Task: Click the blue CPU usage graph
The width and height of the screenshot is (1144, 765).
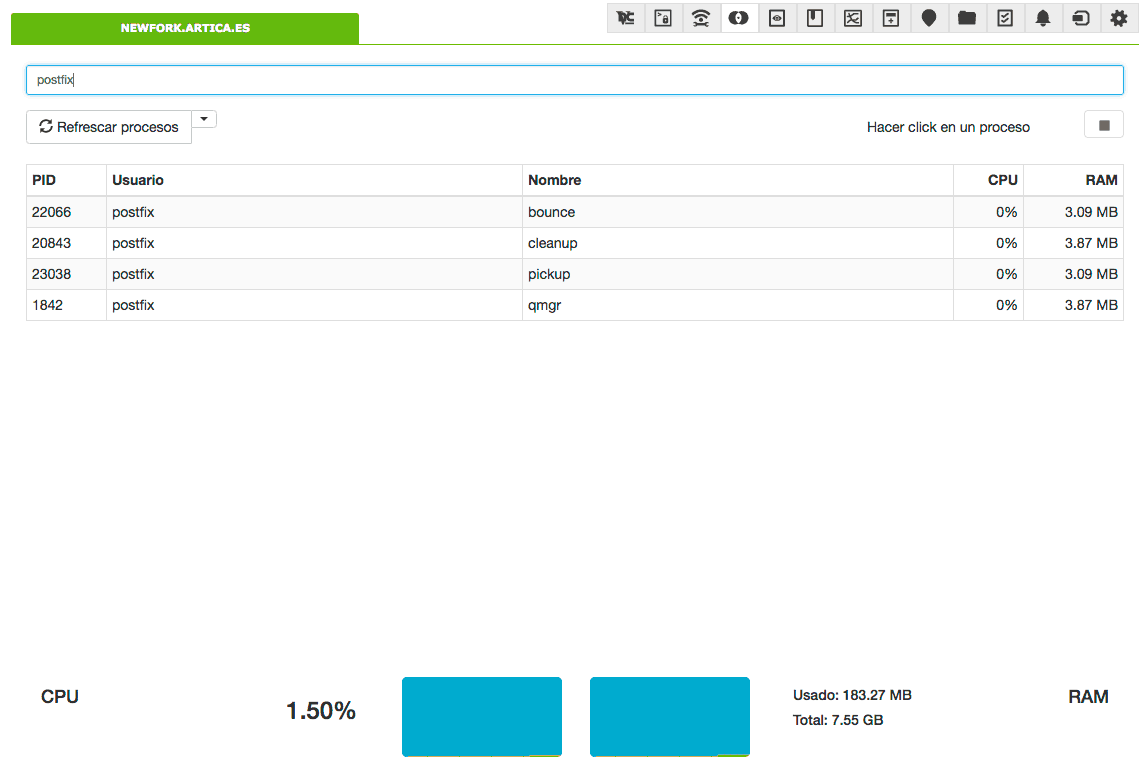Action: pos(481,716)
